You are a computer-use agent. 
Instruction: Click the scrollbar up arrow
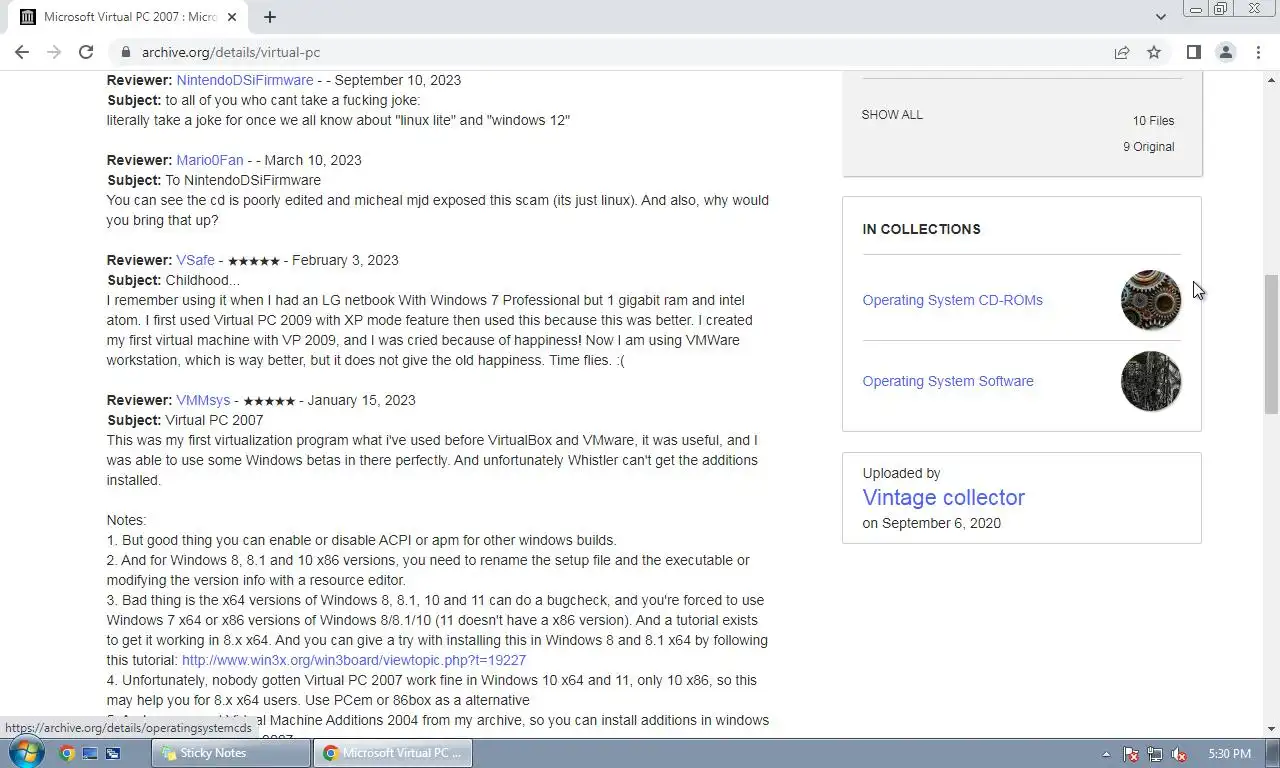1271,79
